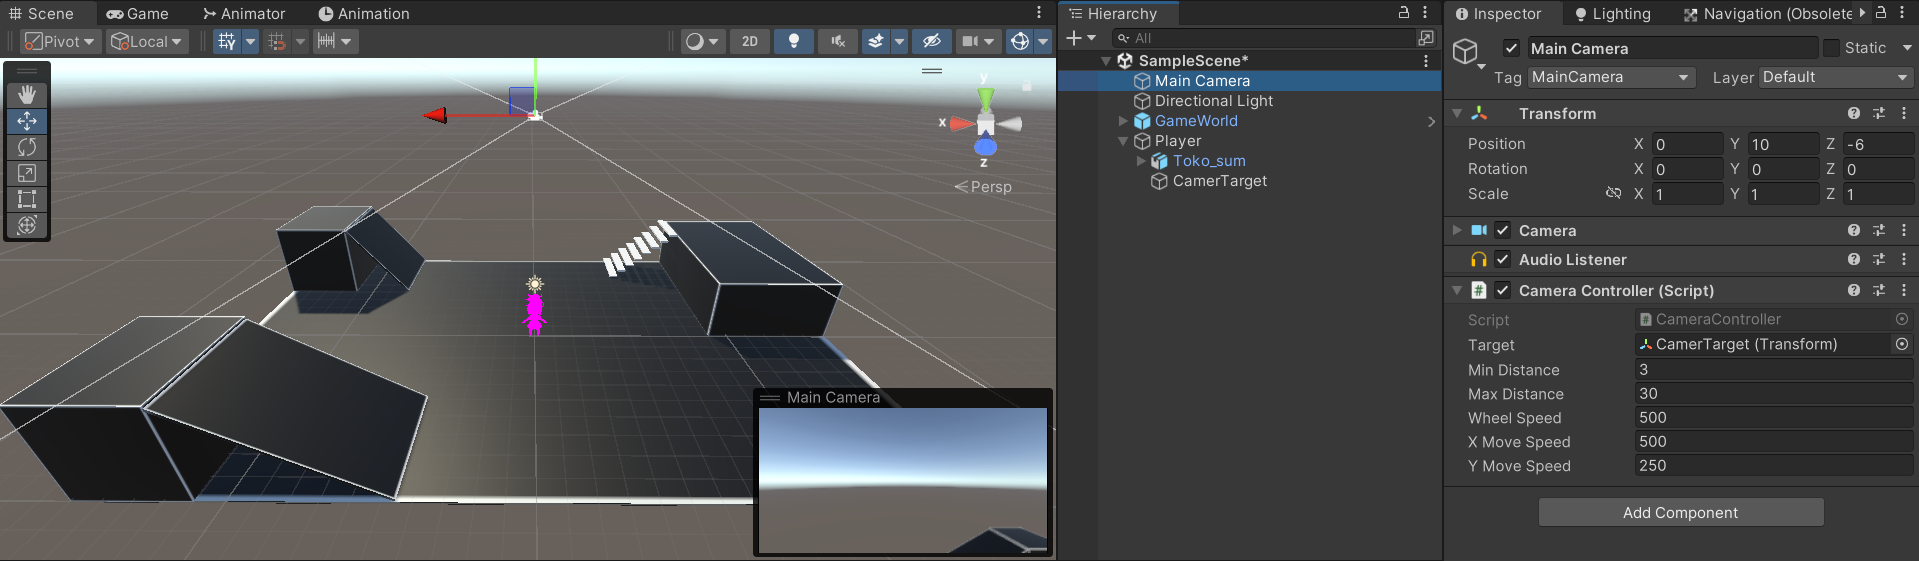Toggle scene audio mute
The width and height of the screenshot is (1919, 561).
[x=838, y=41]
